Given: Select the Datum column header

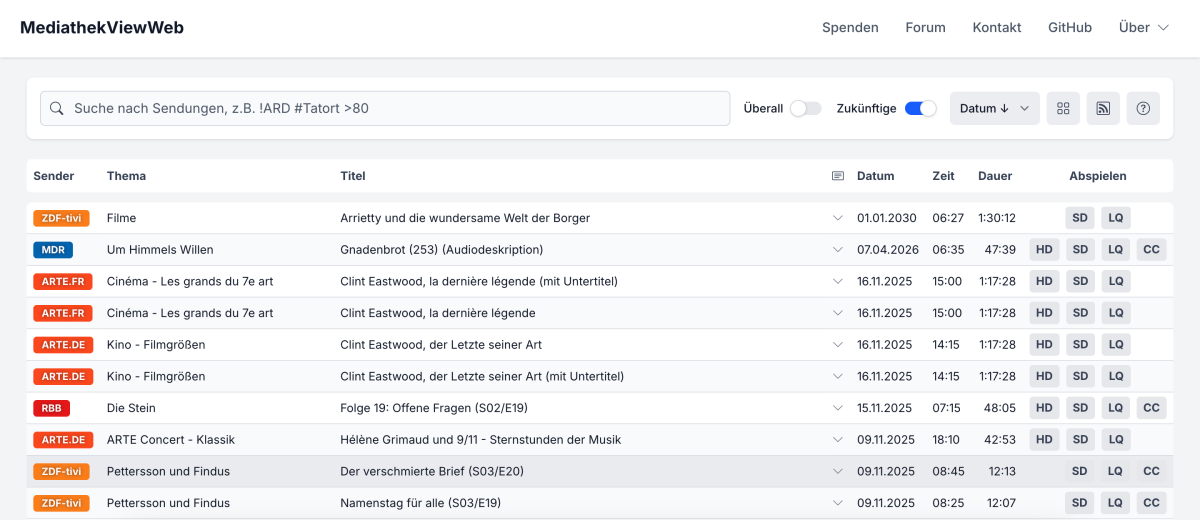Looking at the screenshot, I should point(876,176).
